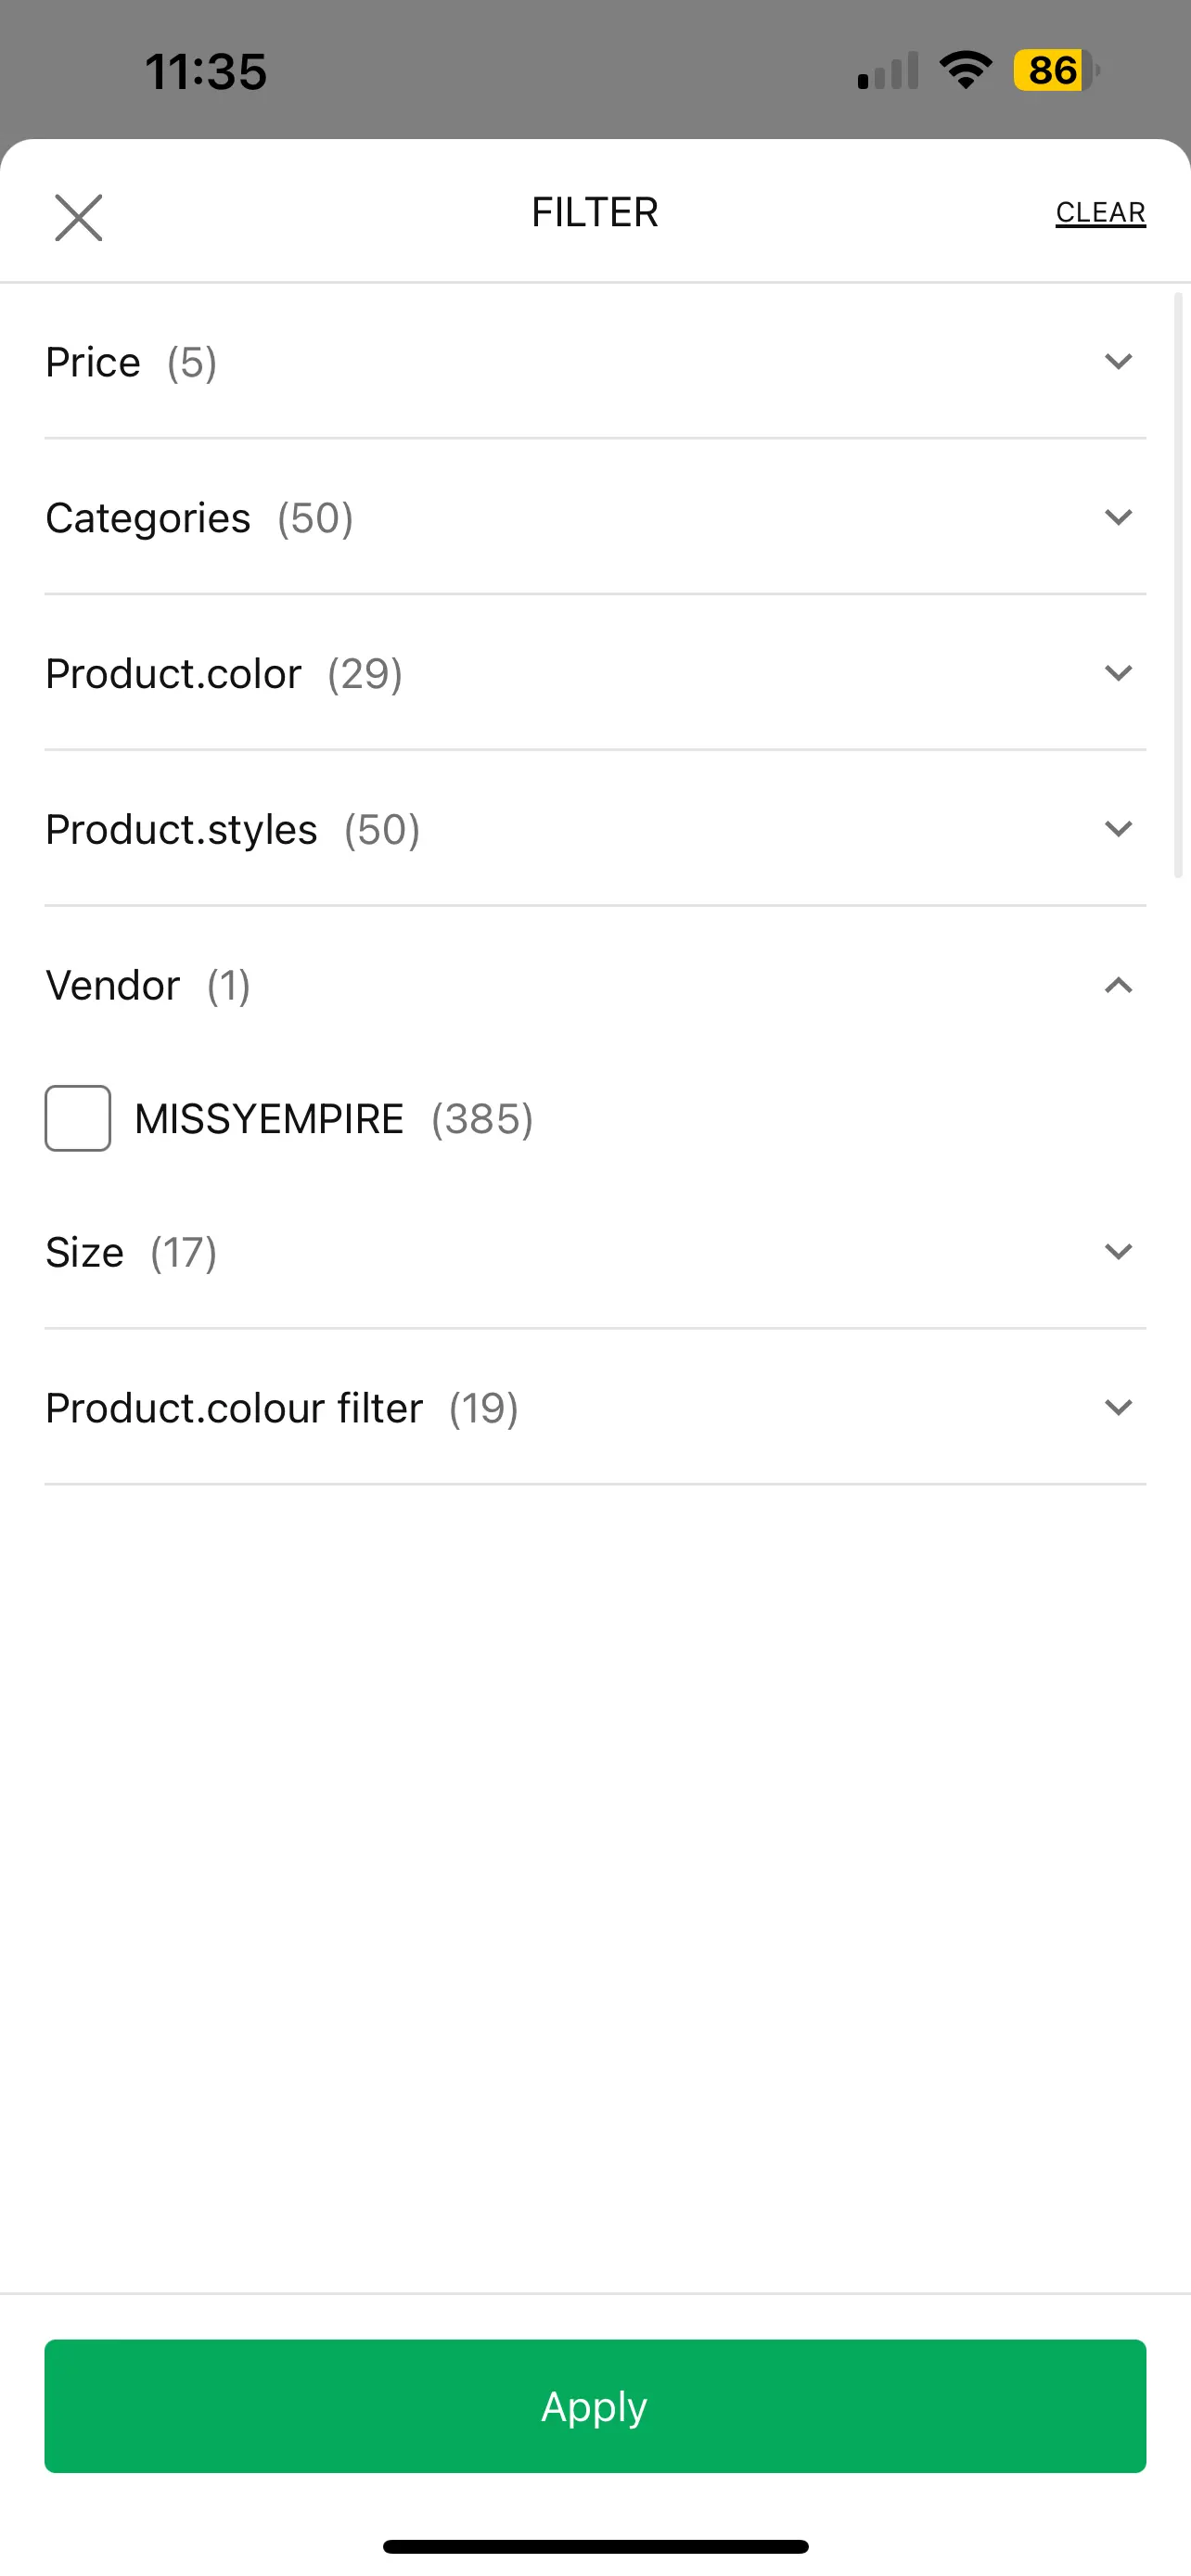Tap the battery indicator showing 86
The height and width of the screenshot is (2576, 1191).
tap(1056, 71)
